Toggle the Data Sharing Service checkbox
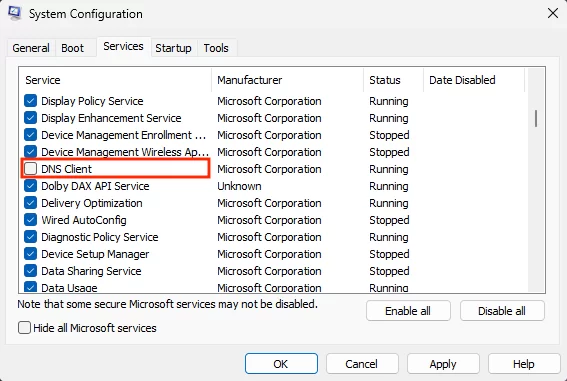Image resolution: width=567 pixels, height=381 pixels. click(x=30, y=271)
